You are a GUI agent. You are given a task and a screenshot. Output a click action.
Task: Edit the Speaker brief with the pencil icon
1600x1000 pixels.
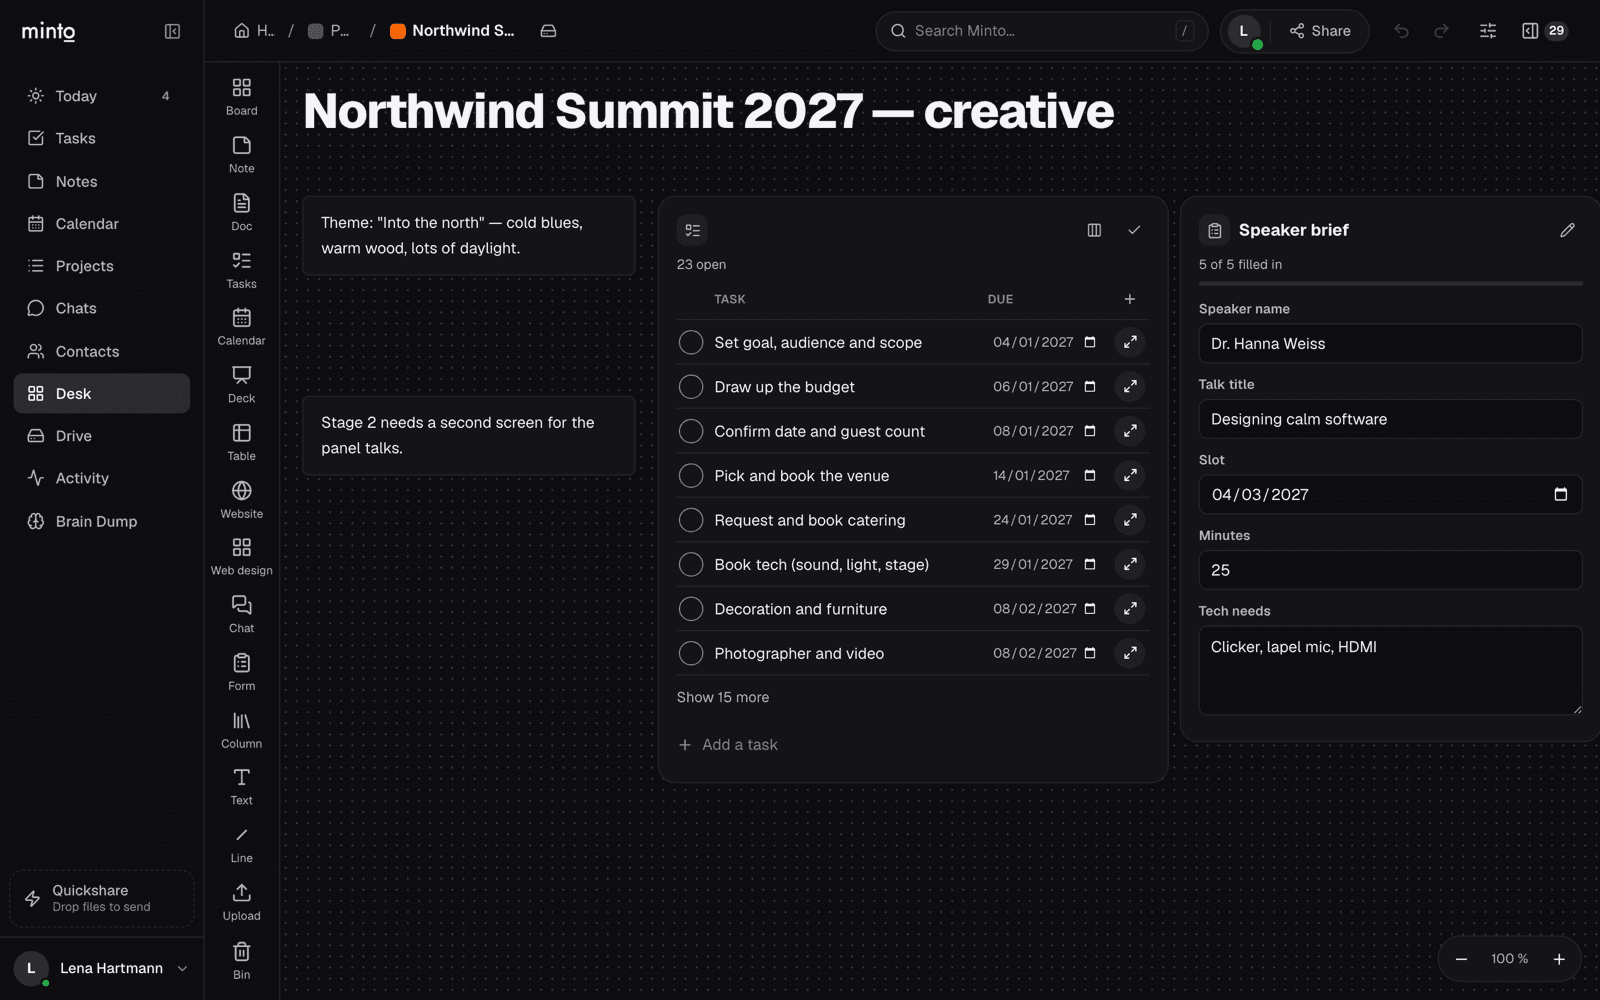pos(1567,230)
